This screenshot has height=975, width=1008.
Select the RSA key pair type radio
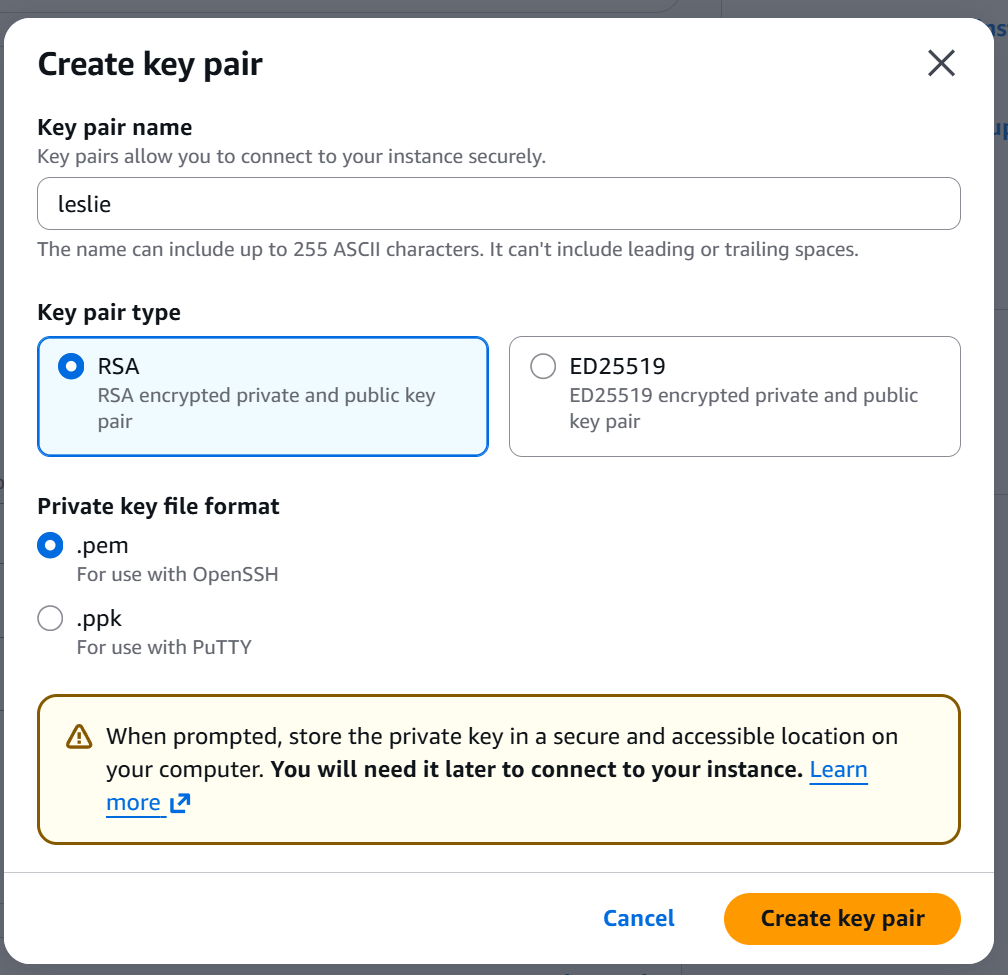pos(70,367)
